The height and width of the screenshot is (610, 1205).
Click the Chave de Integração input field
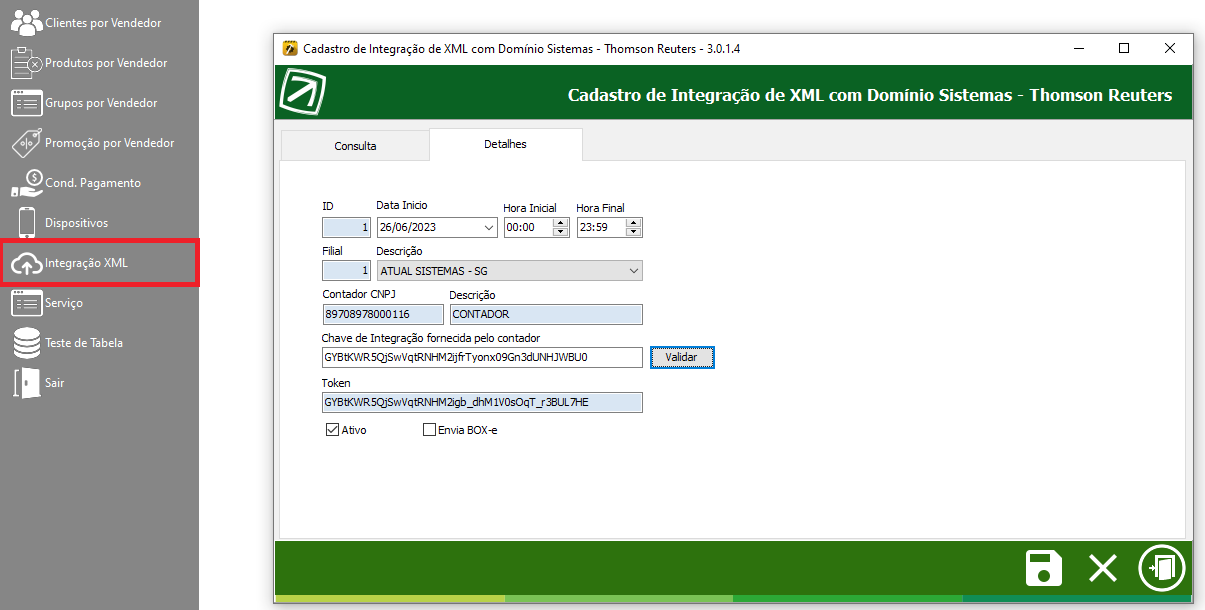click(x=482, y=357)
